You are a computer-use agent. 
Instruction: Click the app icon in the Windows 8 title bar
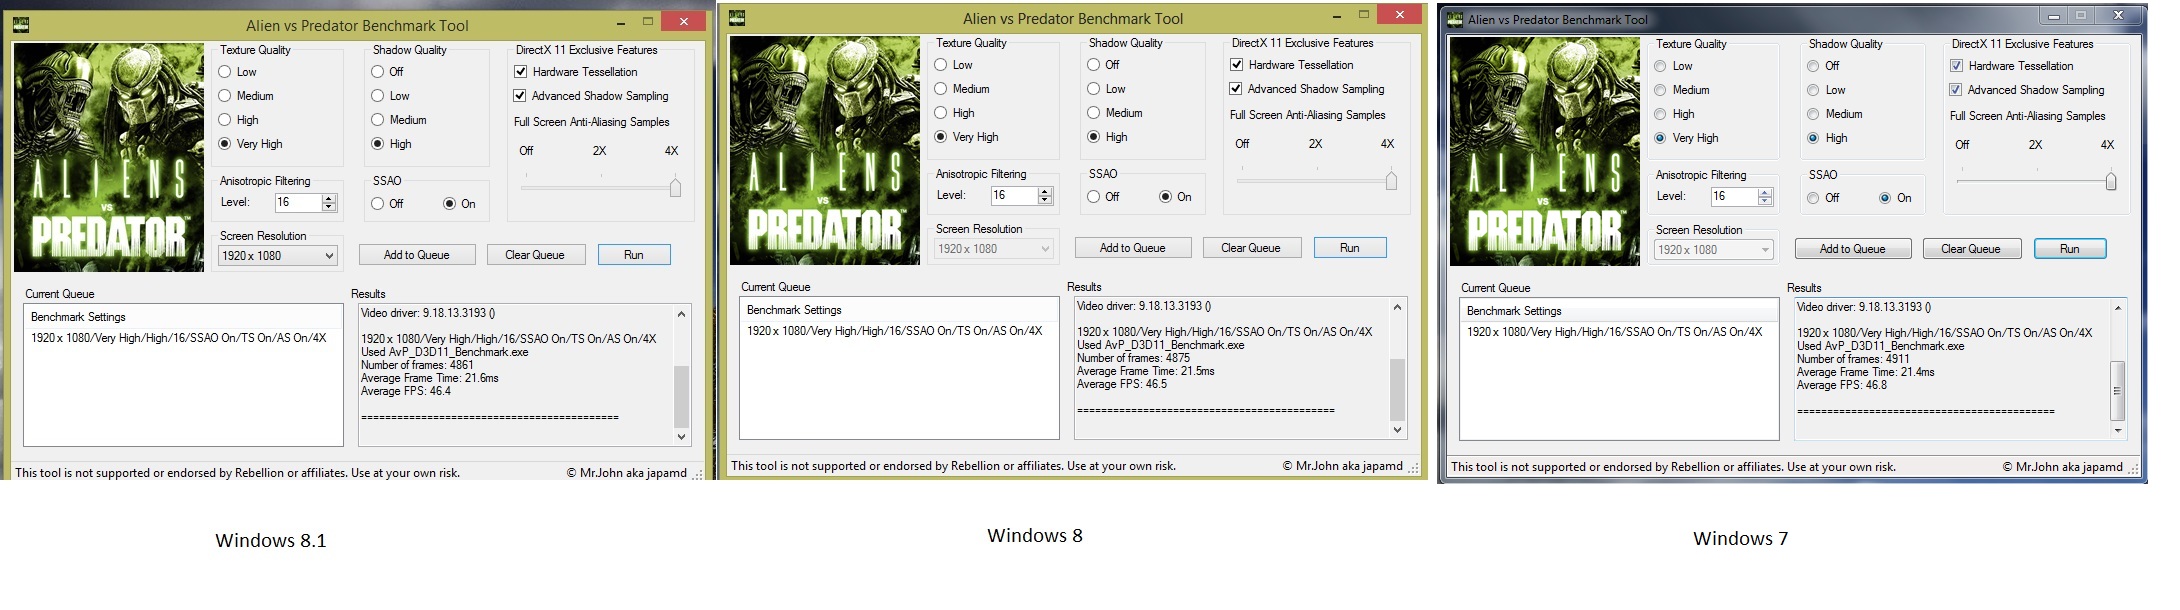point(737,17)
